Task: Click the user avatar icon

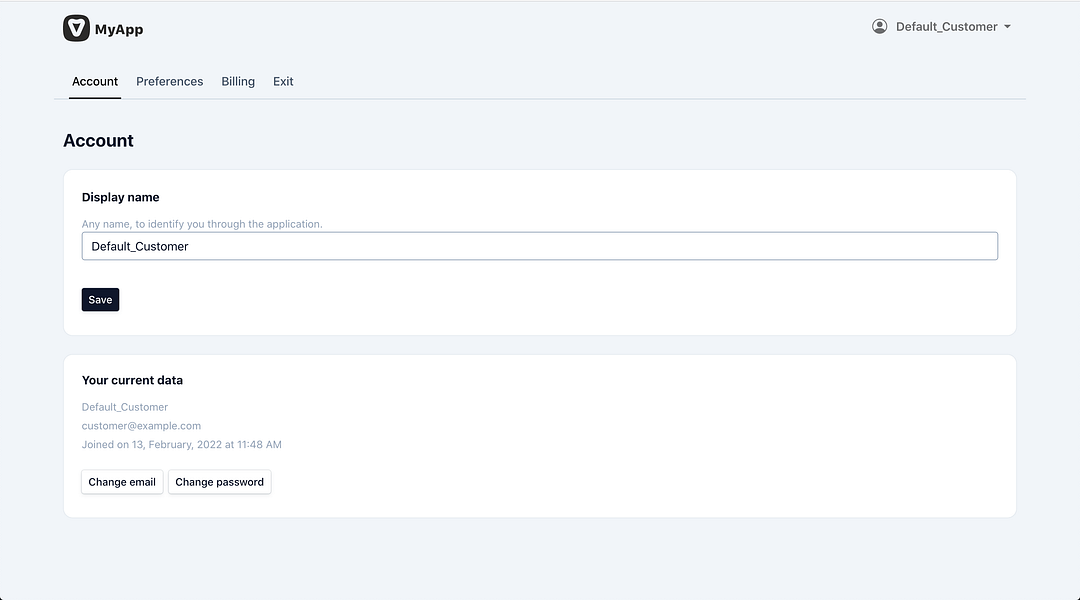Action: pyautogui.click(x=880, y=26)
